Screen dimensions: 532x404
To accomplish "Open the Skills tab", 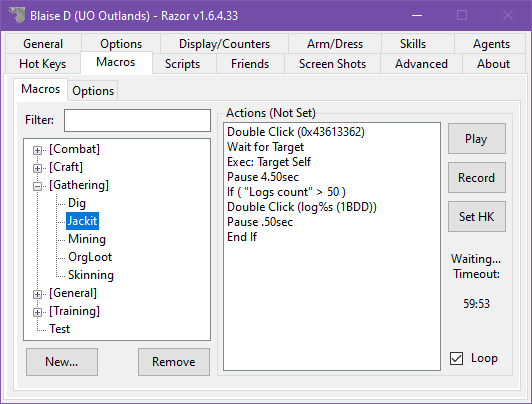I will (413, 44).
